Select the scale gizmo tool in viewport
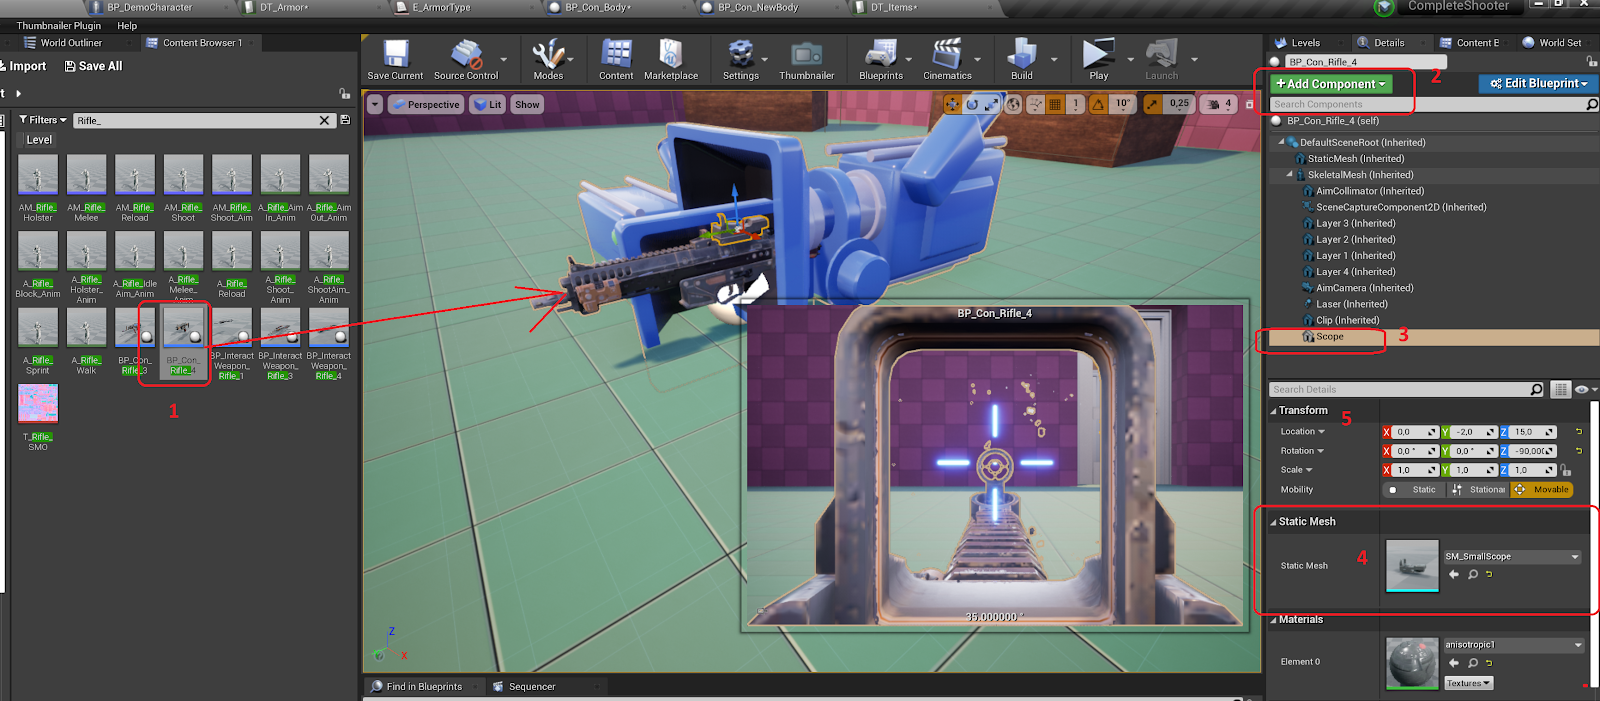Image resolution: width=1600 pixels, height=701 pixels. [991, 104]
